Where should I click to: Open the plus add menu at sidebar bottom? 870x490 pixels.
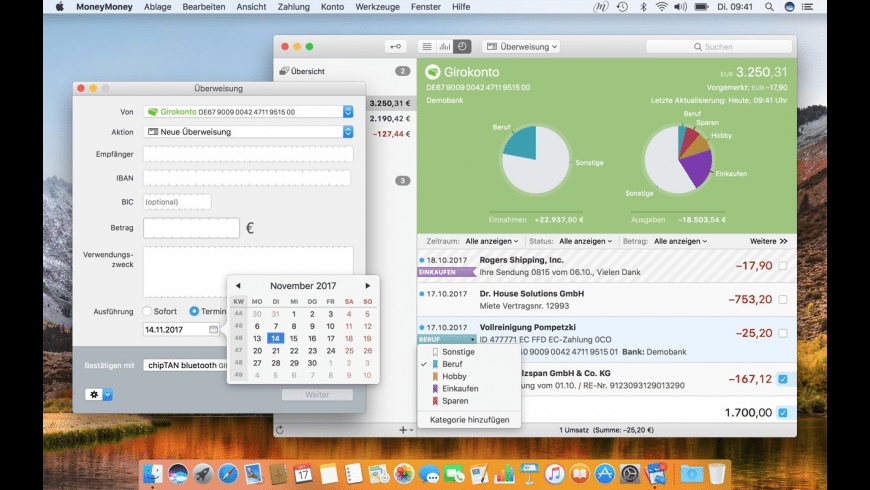pyautogui.click(x=406, y=430)
